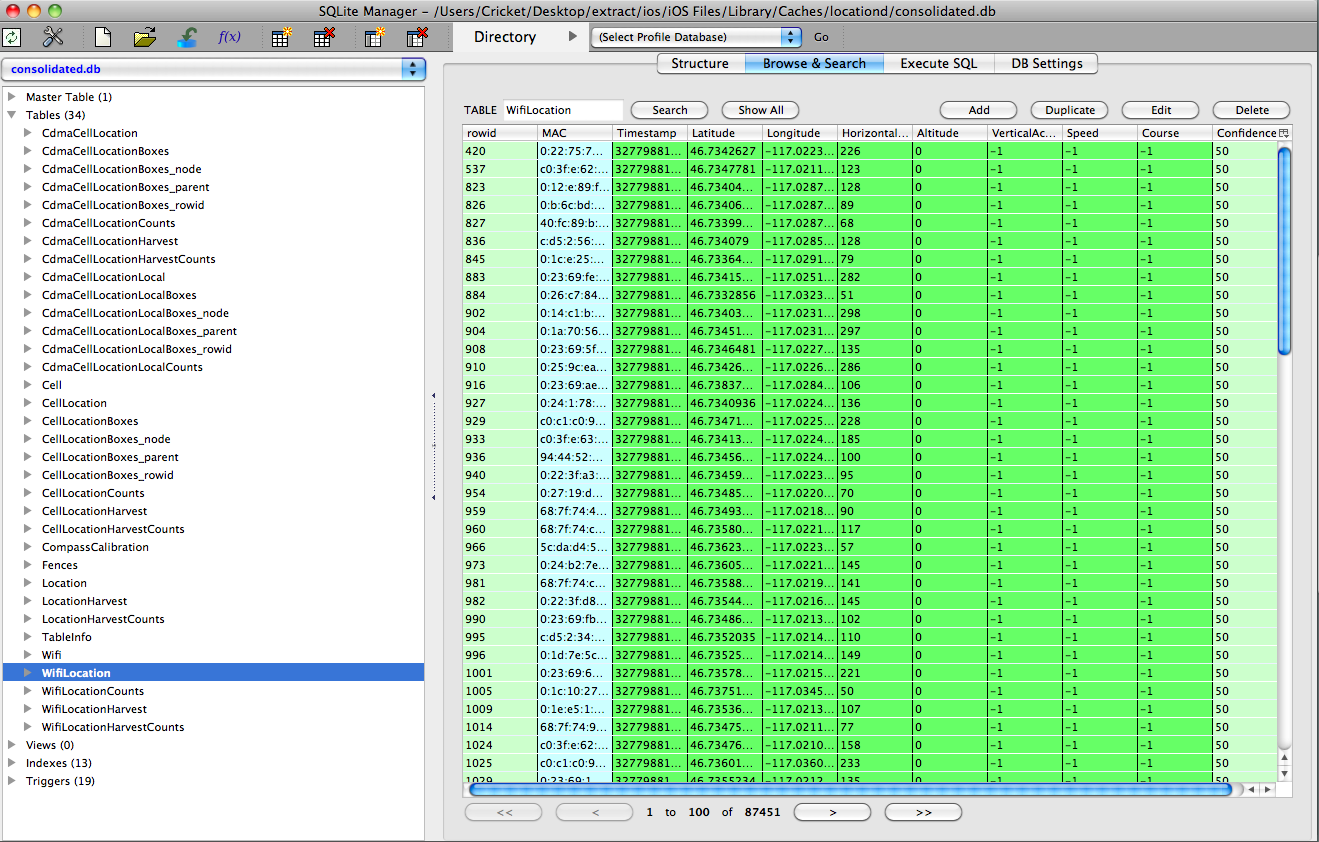Viewport: 1319px width, 842px height.
Task: Click the Refresh icon in the toolbar
Action: click(x=12, y=38)
